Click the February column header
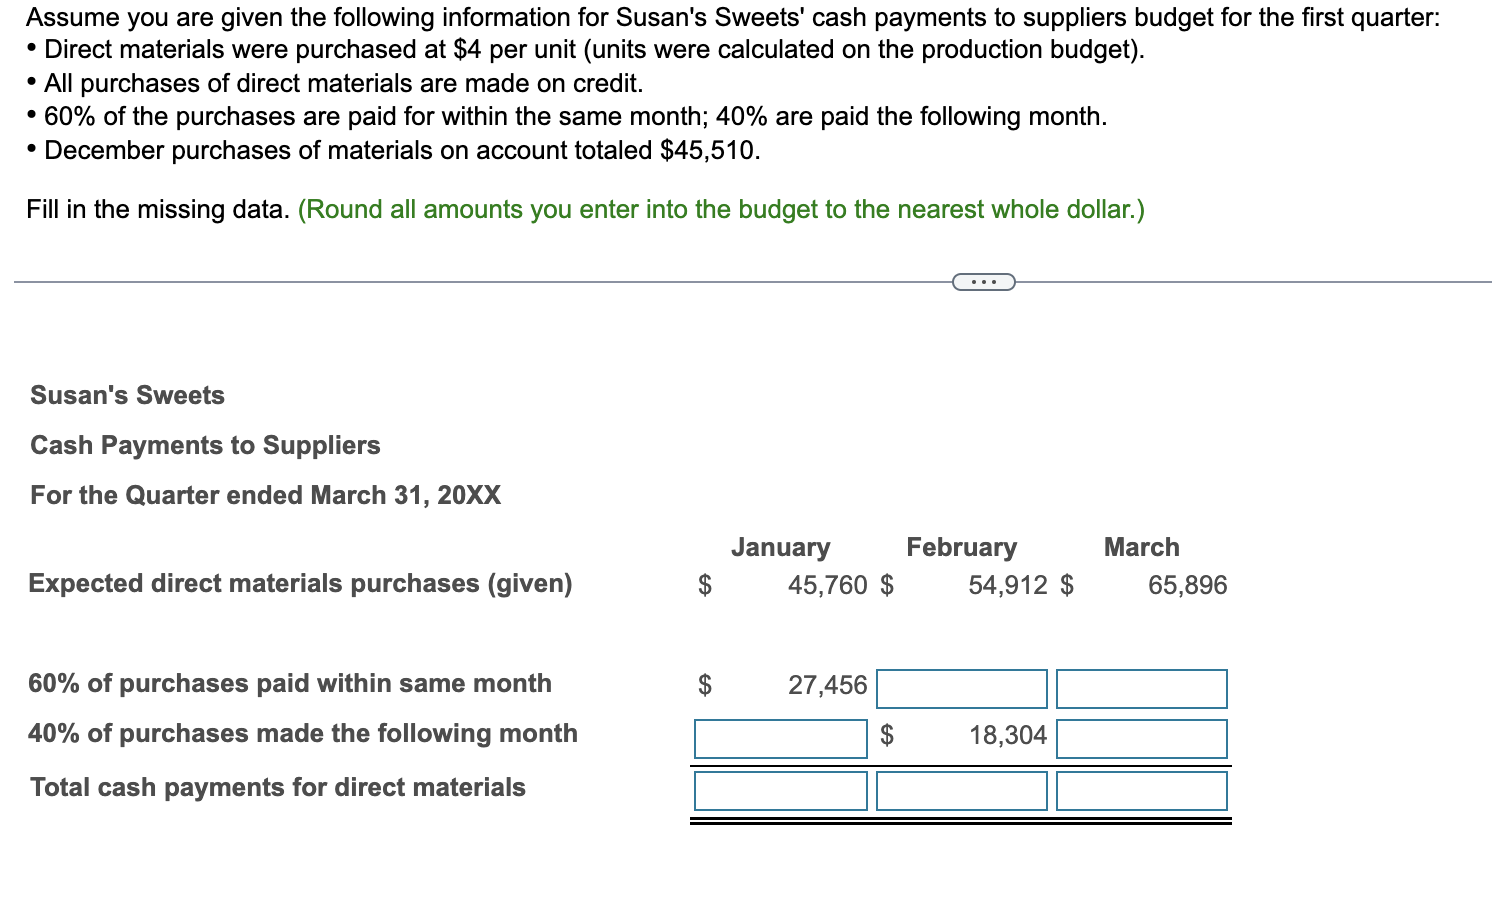1492x898 pixels. (961, 547)
